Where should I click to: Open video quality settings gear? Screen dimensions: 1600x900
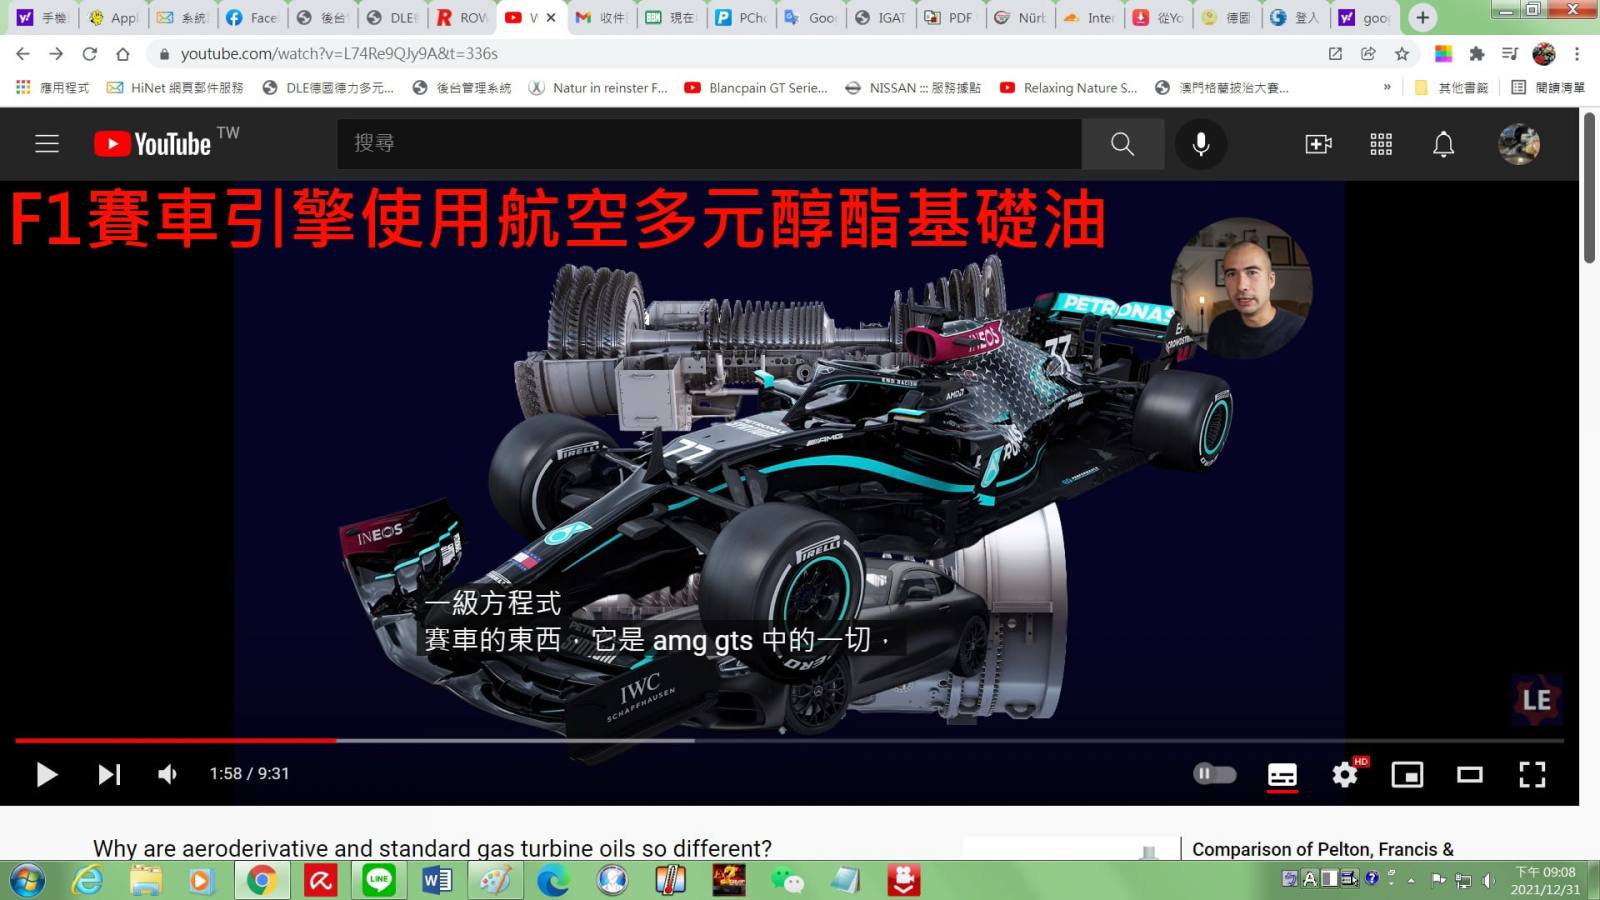1345,775
